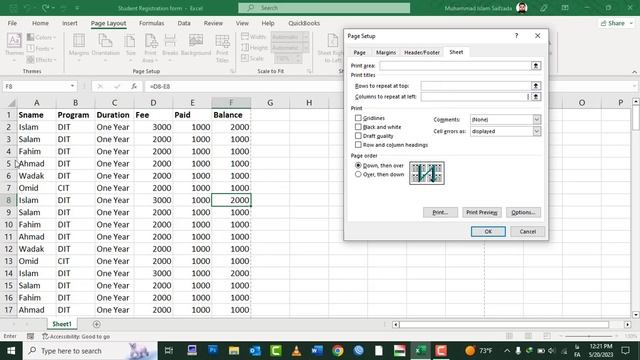
Task: Collapse rows to repeat range selector
Action: click(x=536, y=86)
